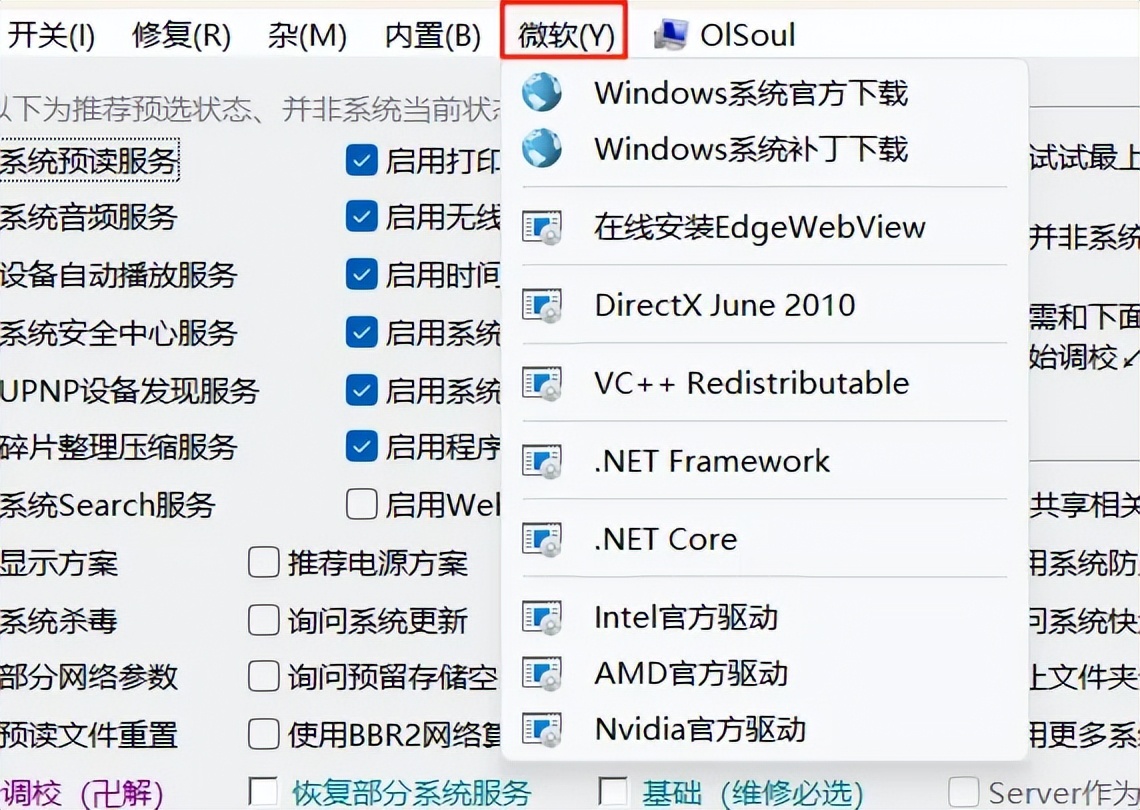The height and width of the screenshot is (810, 1140).
Task: Check the 基础 (维修必选) checkbox
Action: pos(613,792)
